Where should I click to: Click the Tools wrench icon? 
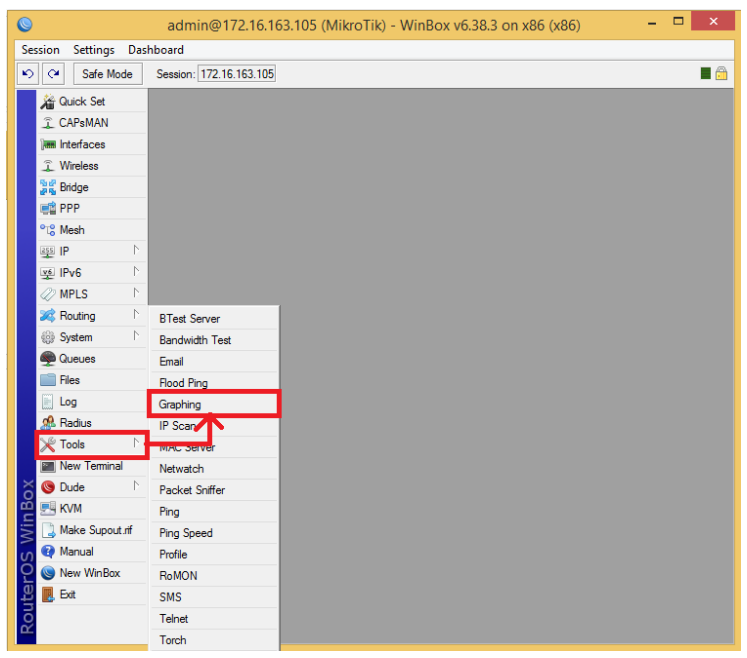point(48,445)
